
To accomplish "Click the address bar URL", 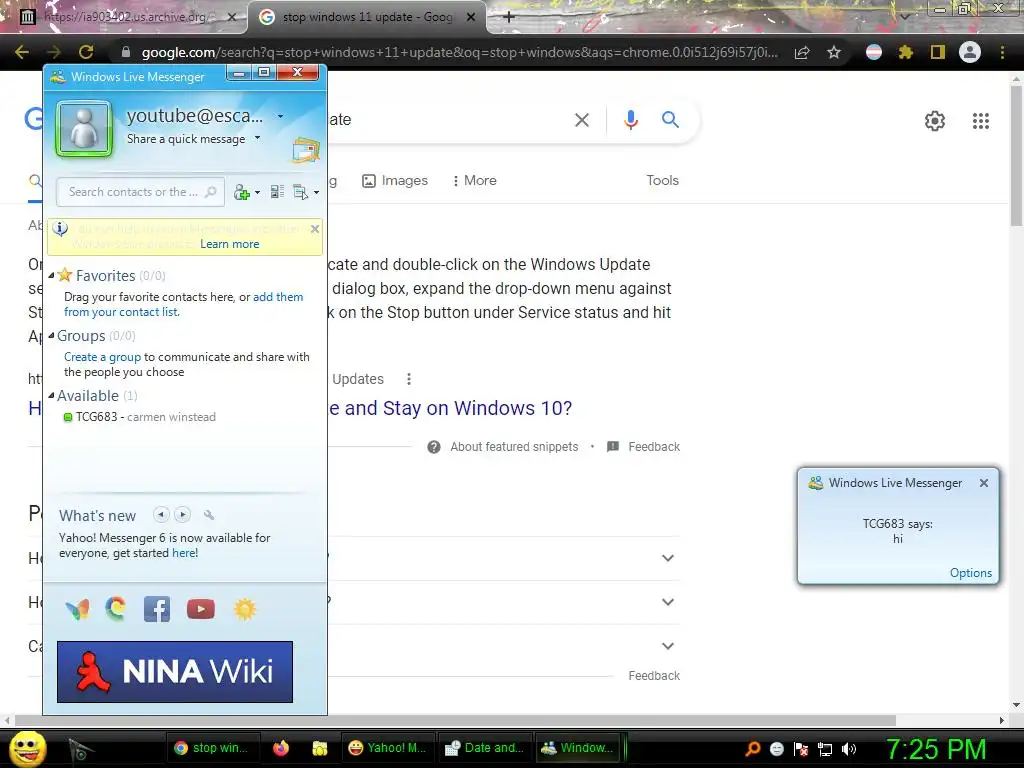I will [459, 52].
